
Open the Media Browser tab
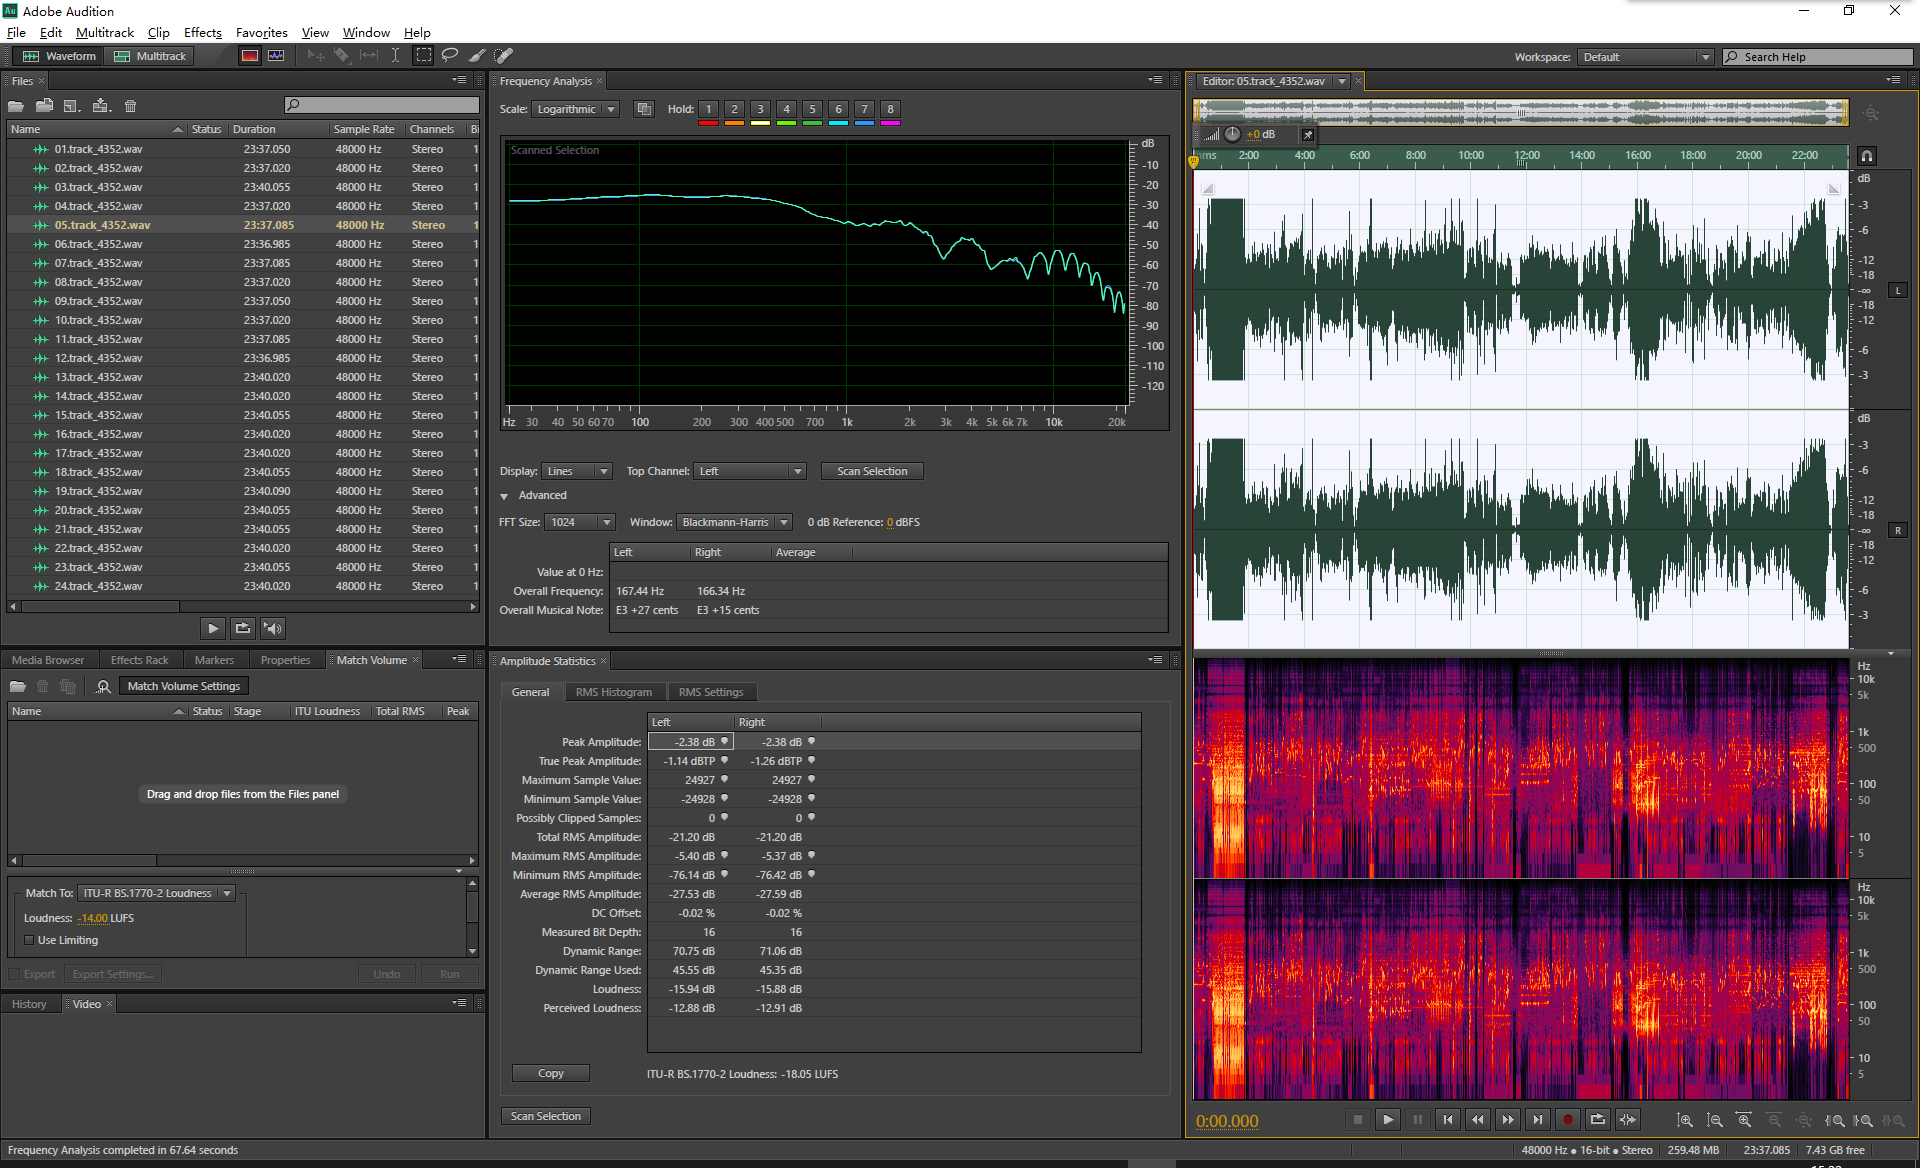pos(48,660)
